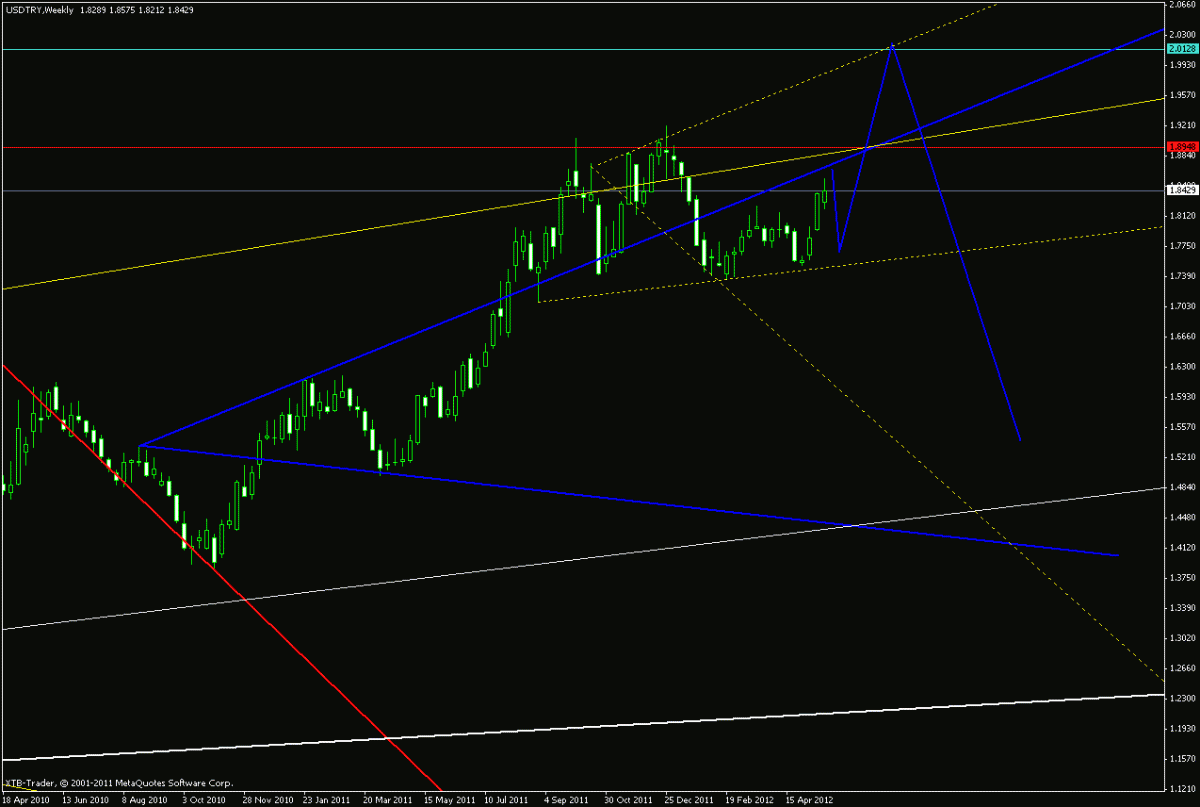Click the peak of the blue projected zigzag
The height and width of the screenshot is (807, 1200).
(892, 46)
